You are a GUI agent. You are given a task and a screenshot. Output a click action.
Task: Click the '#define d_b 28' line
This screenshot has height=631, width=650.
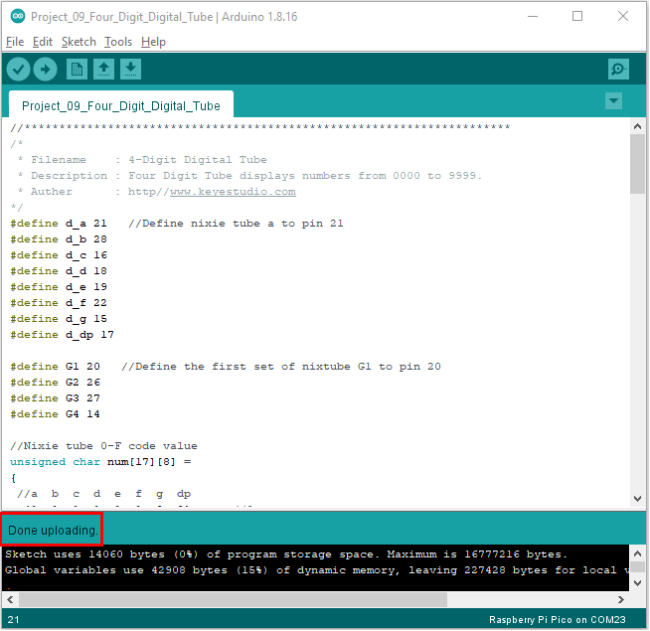coord(58,239)
